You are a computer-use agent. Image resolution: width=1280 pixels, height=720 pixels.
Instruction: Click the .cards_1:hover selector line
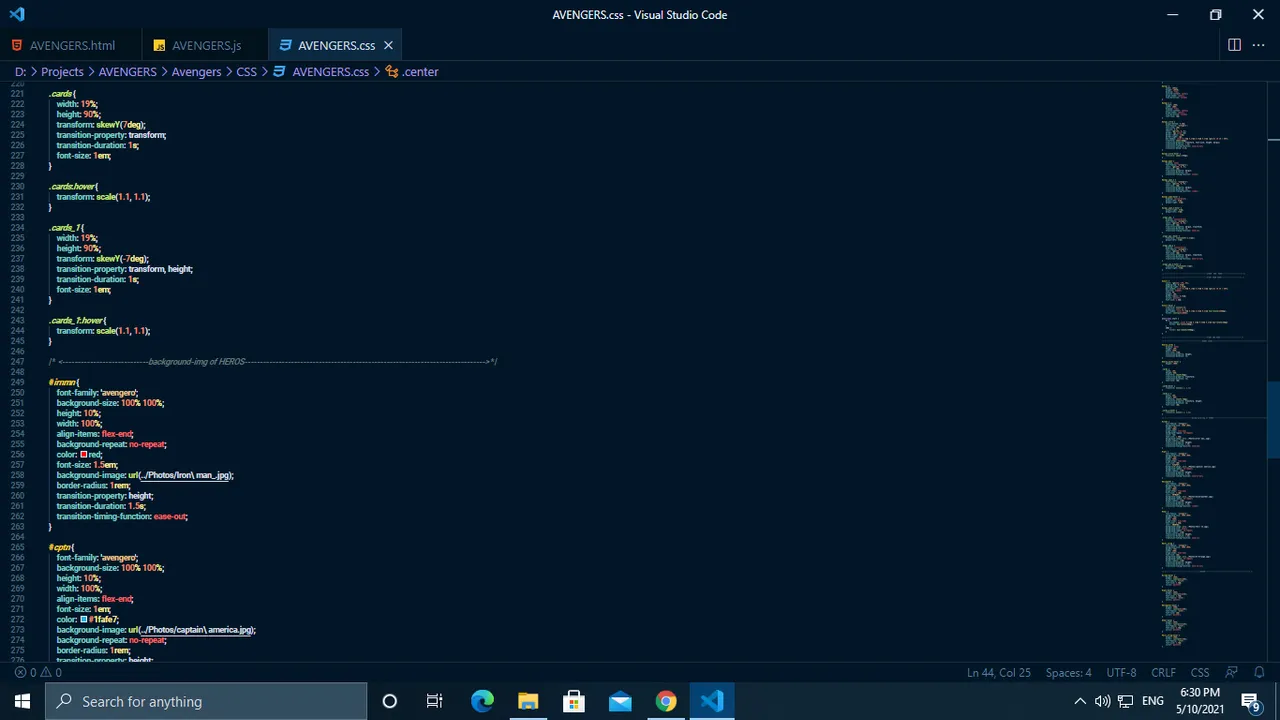[x=77, y=320]
